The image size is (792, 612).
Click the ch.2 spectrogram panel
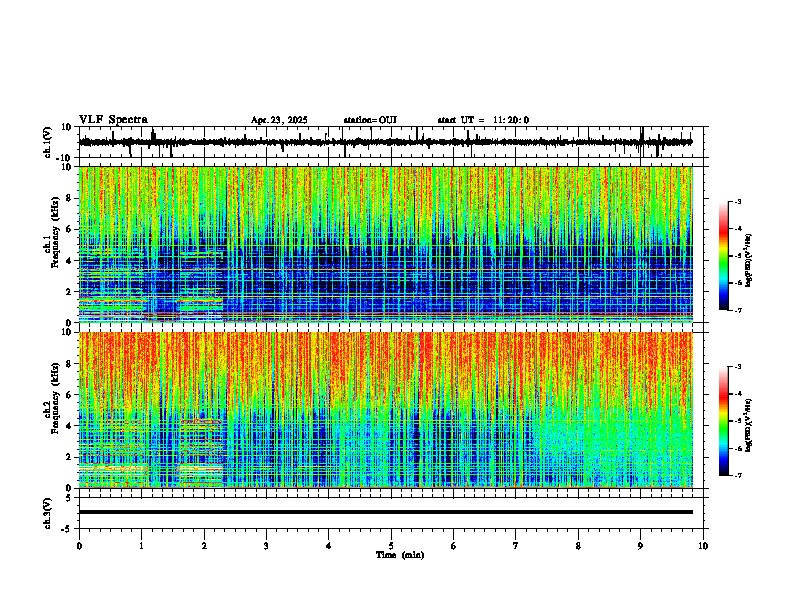click(386, 410)
